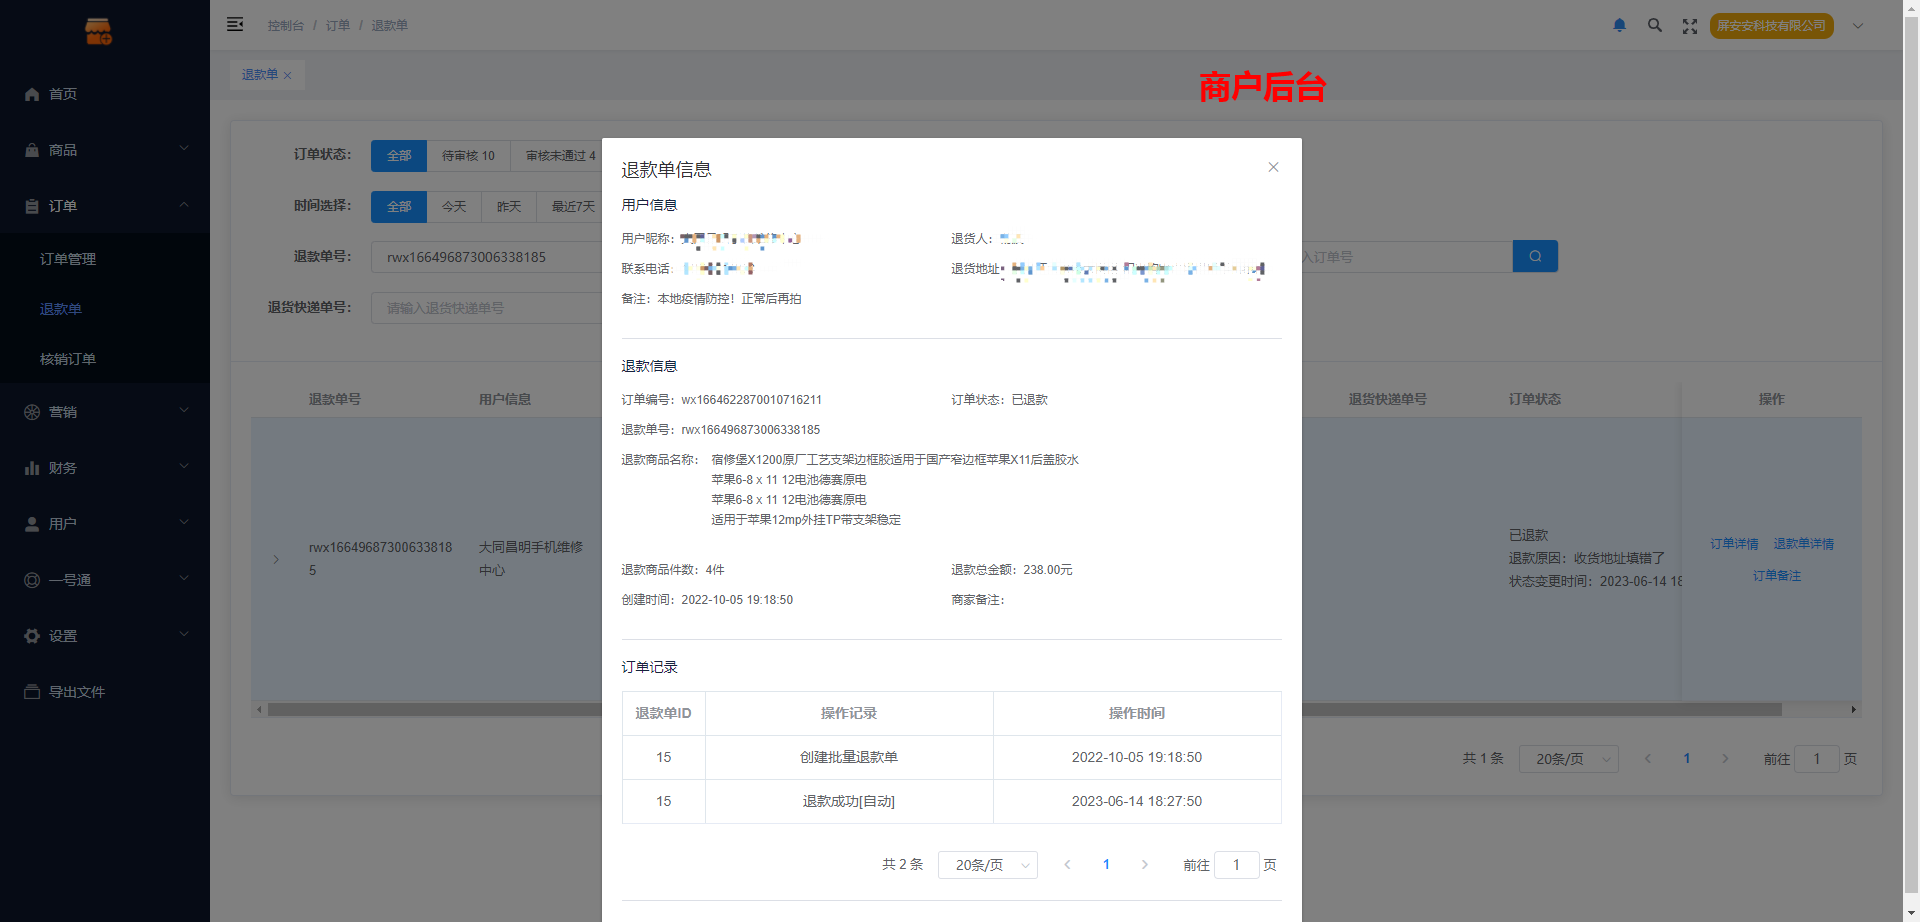Click dialog pagination next arrow
Image resolution: width=1920 pixels, height=922 pixels.
tap(1145, 865)
